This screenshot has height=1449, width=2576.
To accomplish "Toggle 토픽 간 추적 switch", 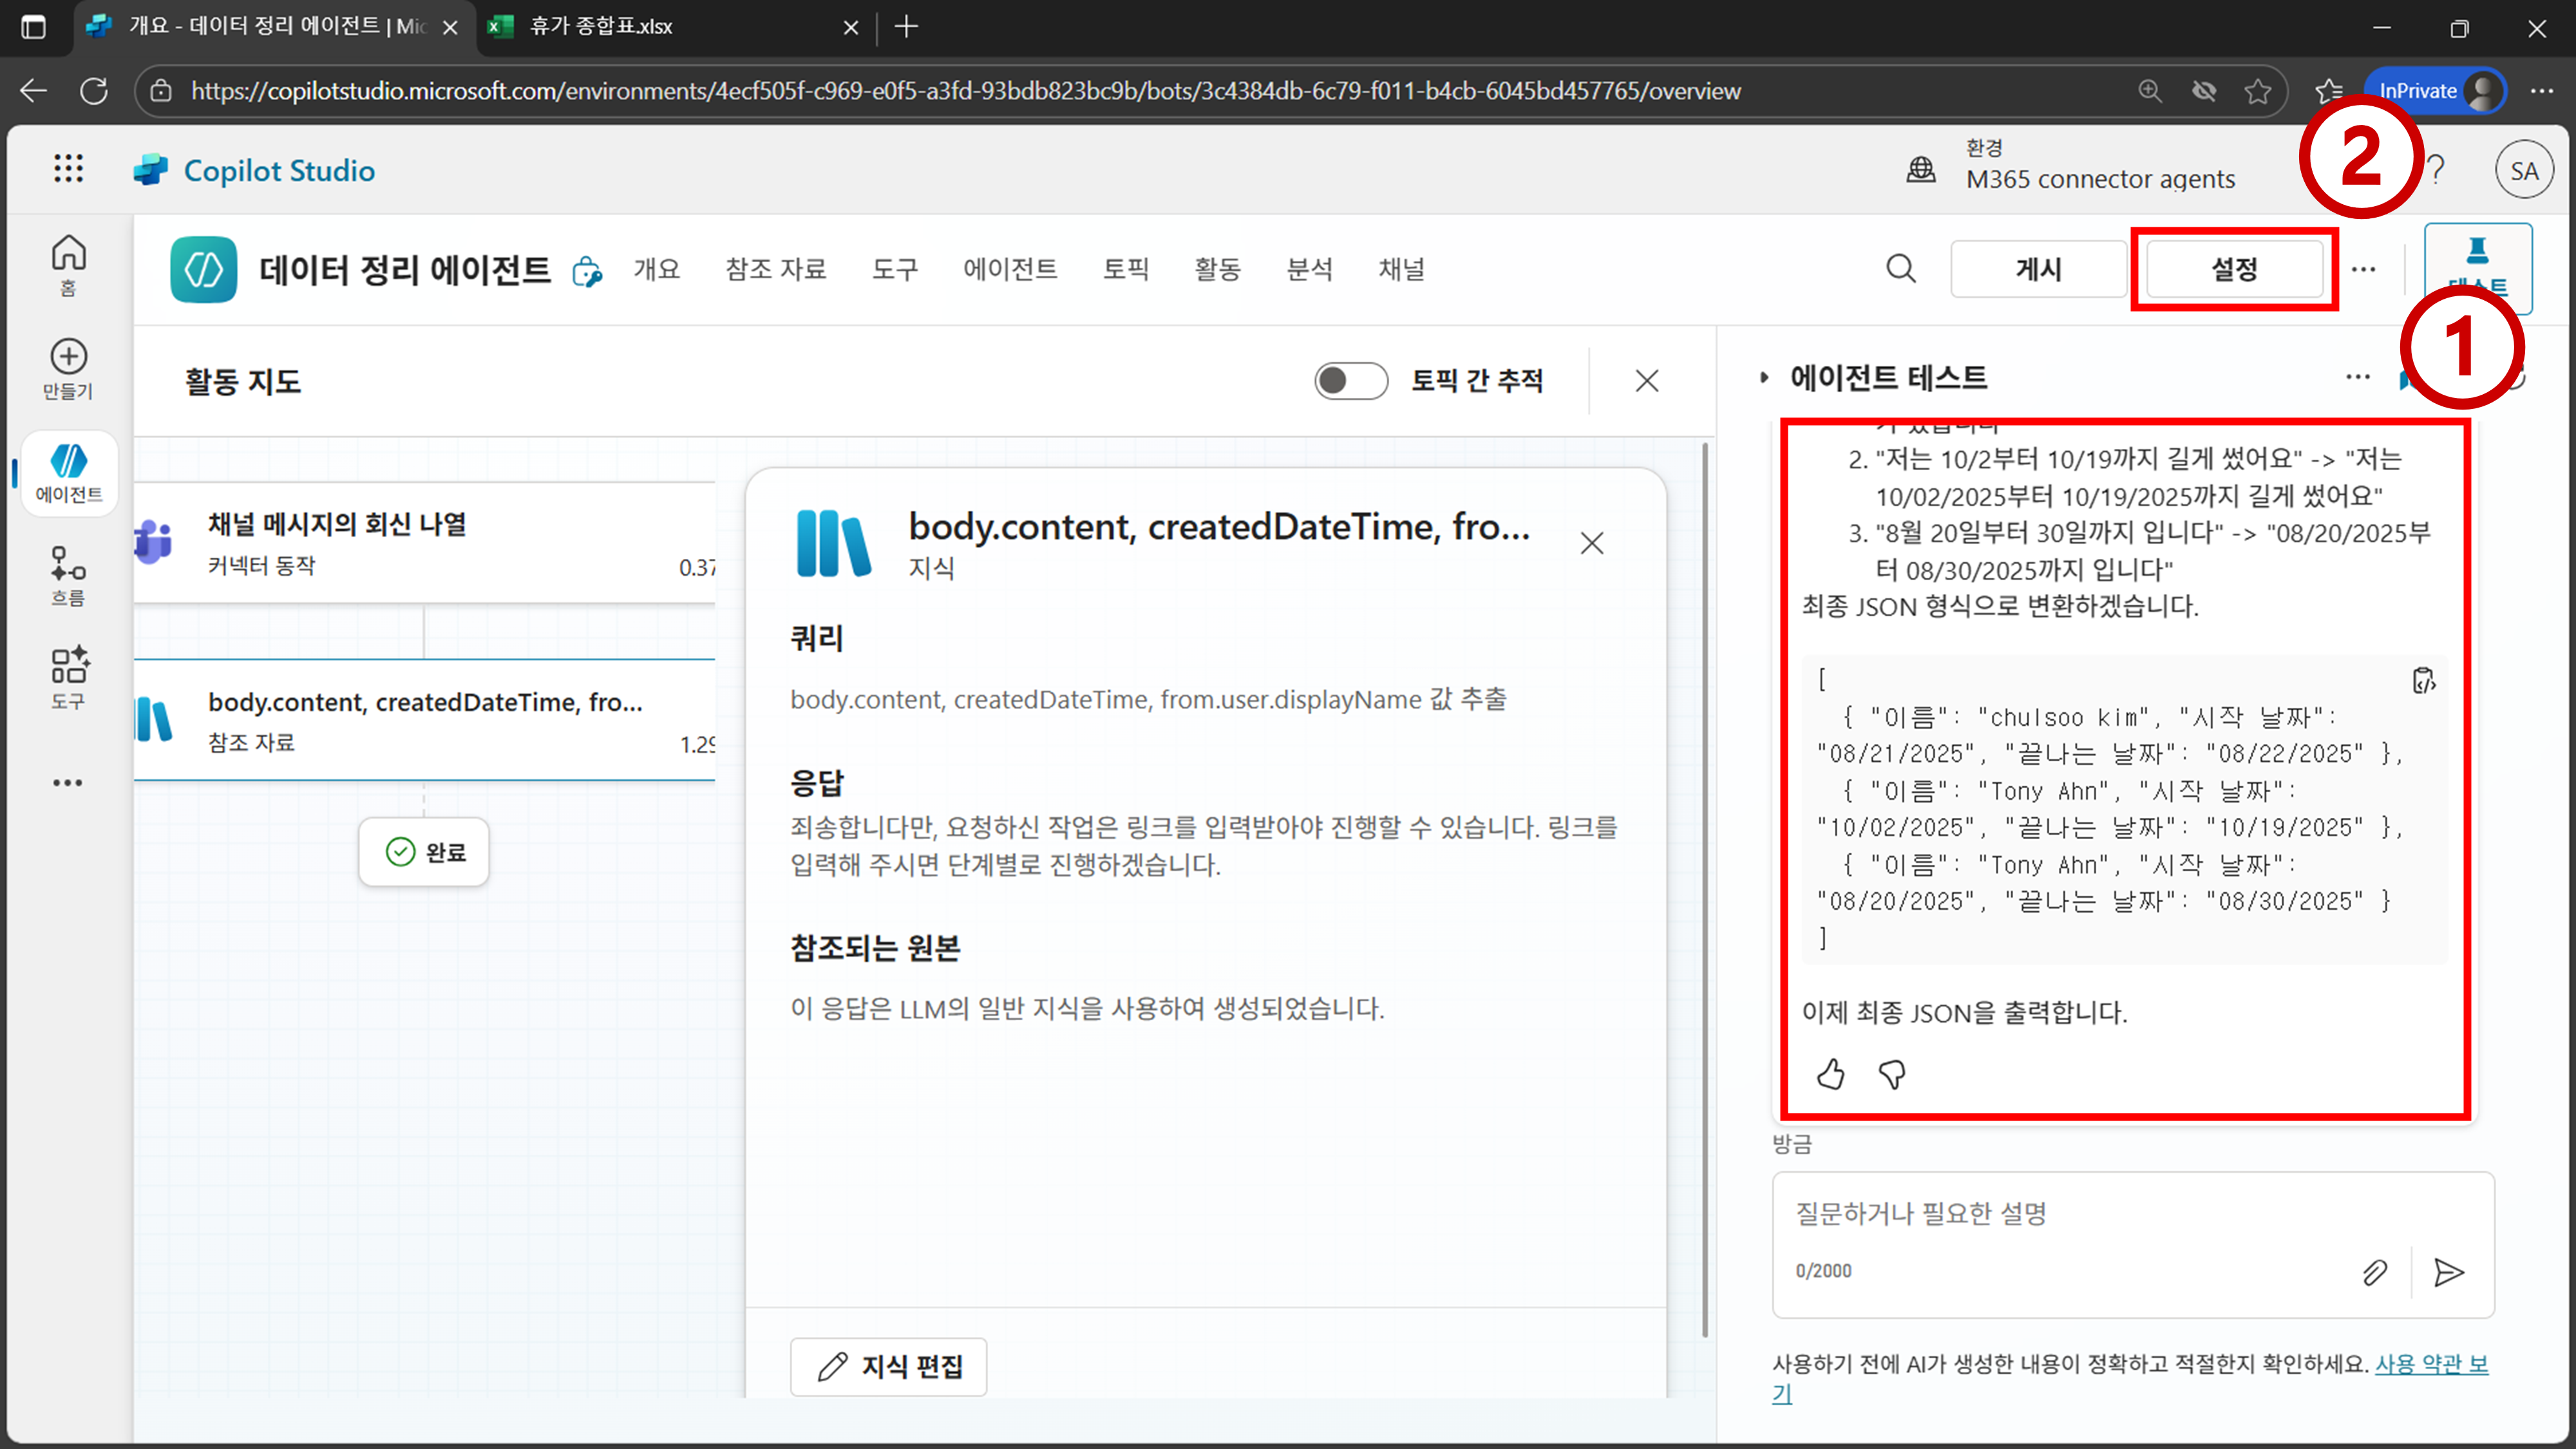I will coord(1350,381).
